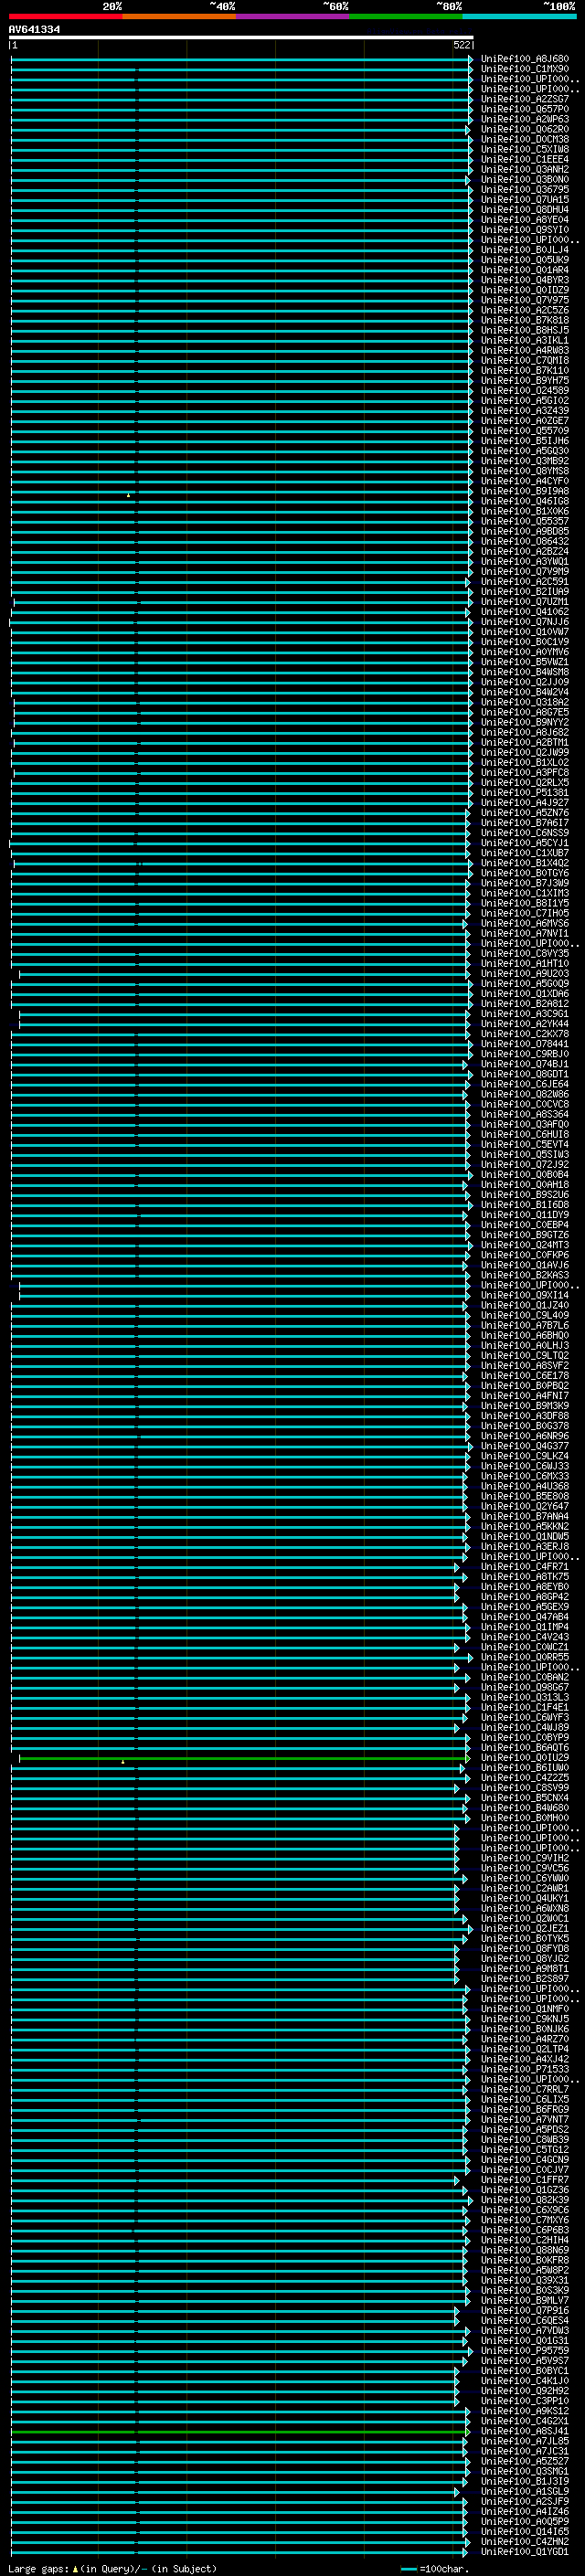Open hit UniRef100_A2ZSG7
Viewport: 585px width, 2576px height.
coord(525,99)
